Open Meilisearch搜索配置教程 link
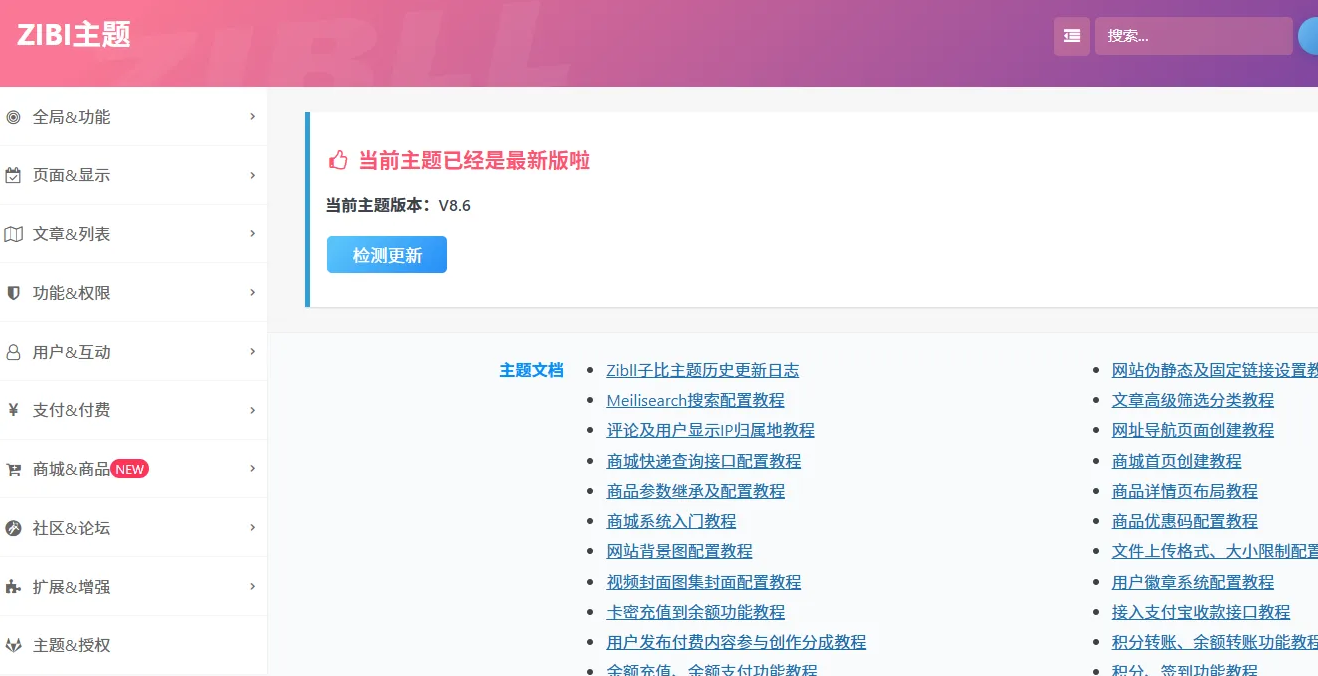1318x676 pixels. (695, 400)
